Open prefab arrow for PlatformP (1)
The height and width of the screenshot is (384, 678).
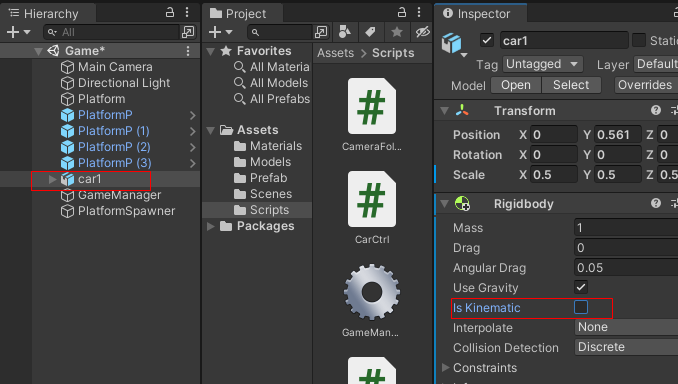pos(193,131)
